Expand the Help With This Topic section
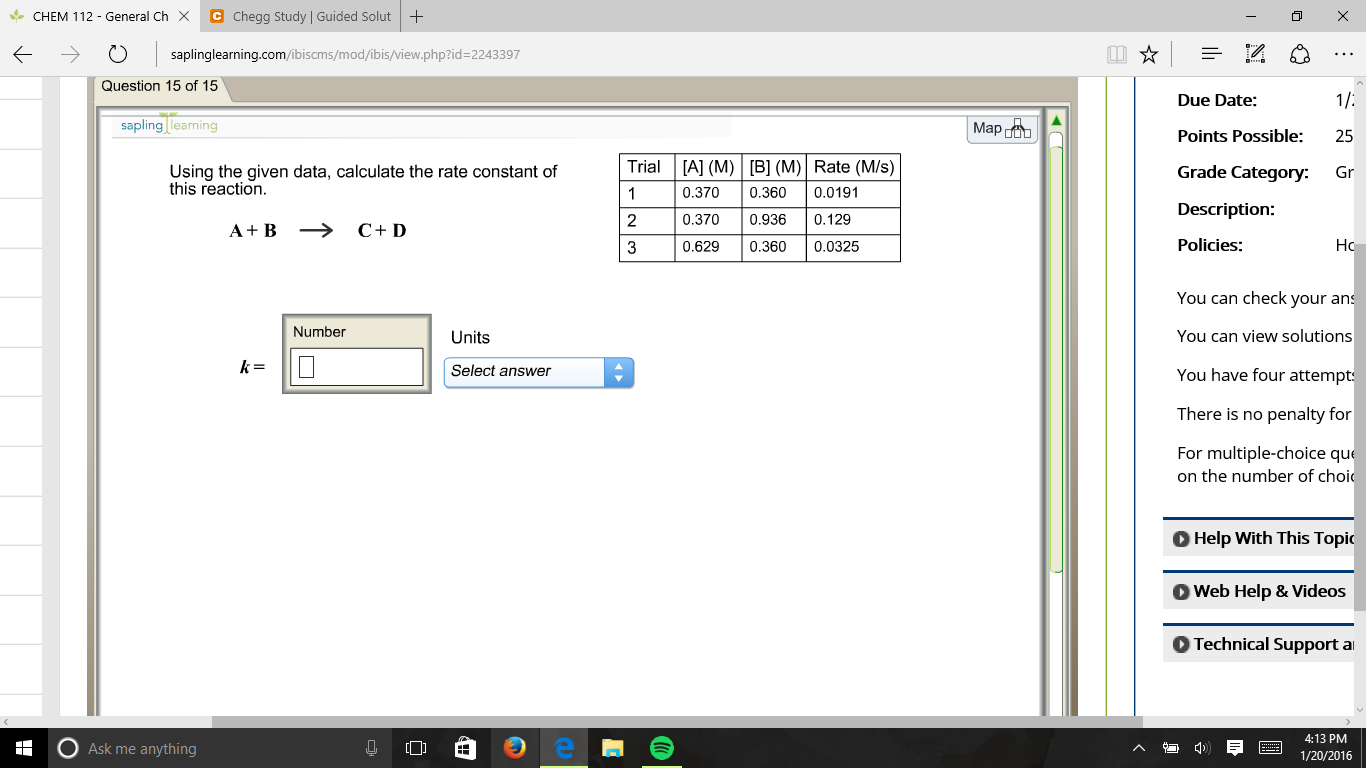 tap(1271, 538)
